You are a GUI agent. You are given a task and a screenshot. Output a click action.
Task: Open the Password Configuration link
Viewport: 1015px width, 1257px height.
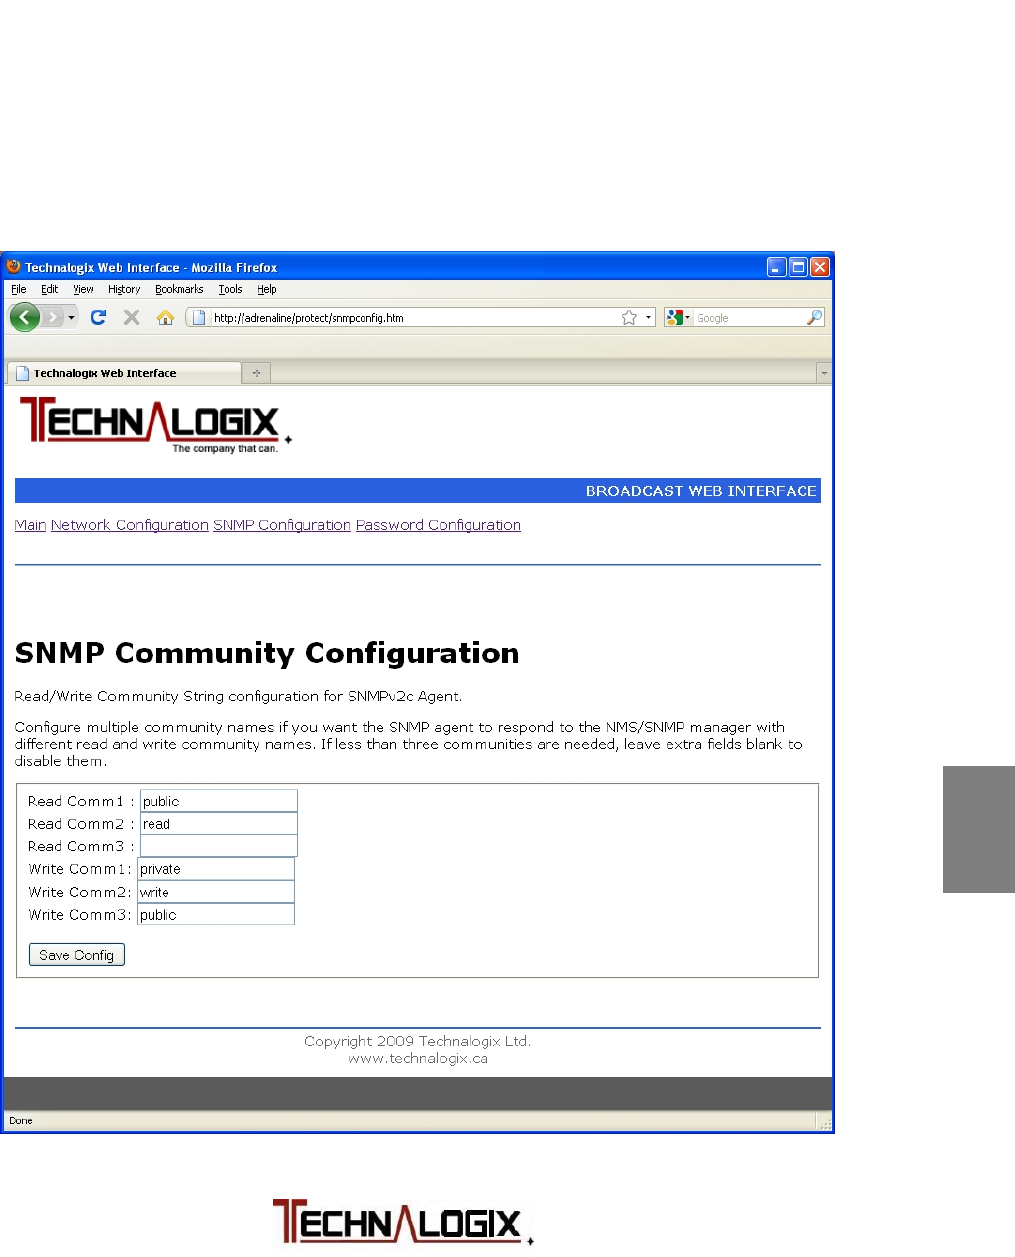[x=438, y=525]
